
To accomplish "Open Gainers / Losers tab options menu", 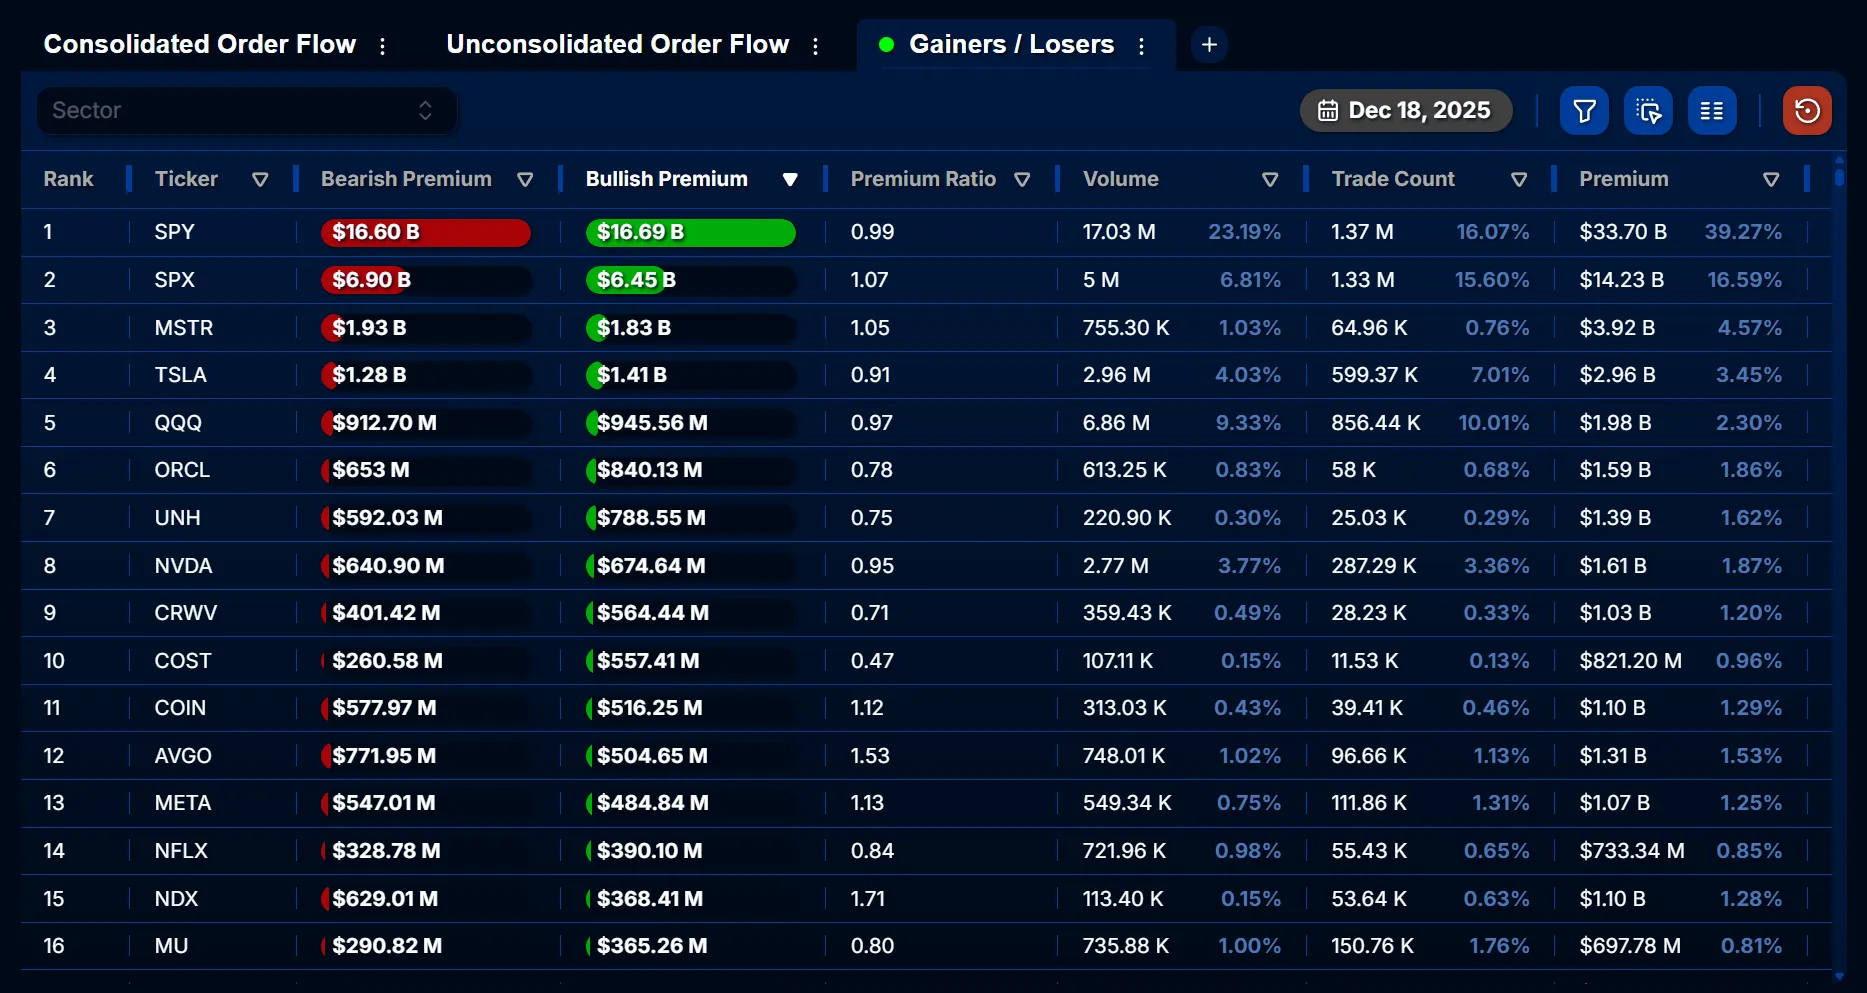I will [1141, 46].
